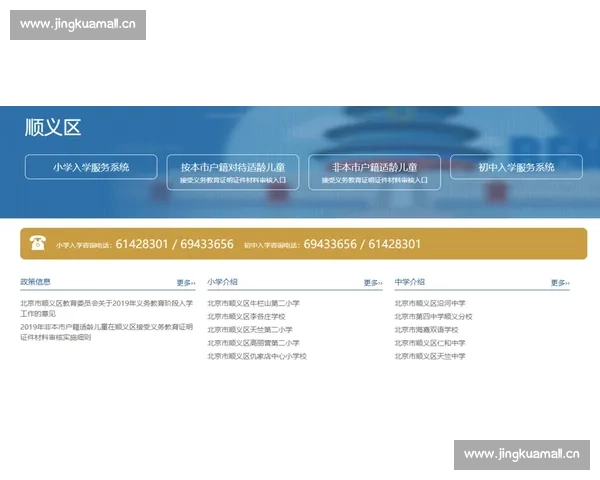600x480 pixels.
Task: Open 北京市顺义区沿河中学 link
Action: point(430,303)
